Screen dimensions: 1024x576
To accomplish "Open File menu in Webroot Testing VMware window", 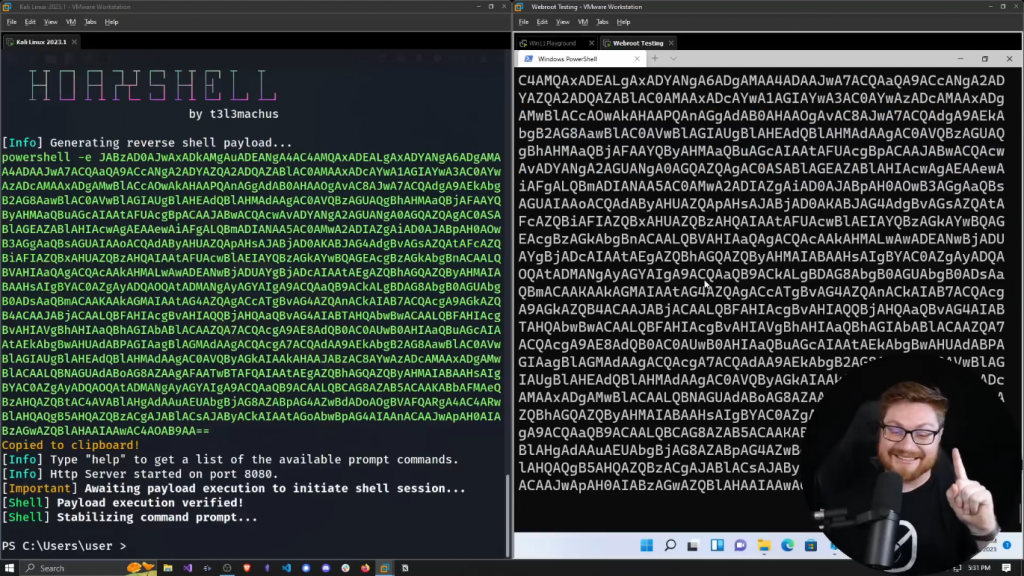I will coord(524,22).
